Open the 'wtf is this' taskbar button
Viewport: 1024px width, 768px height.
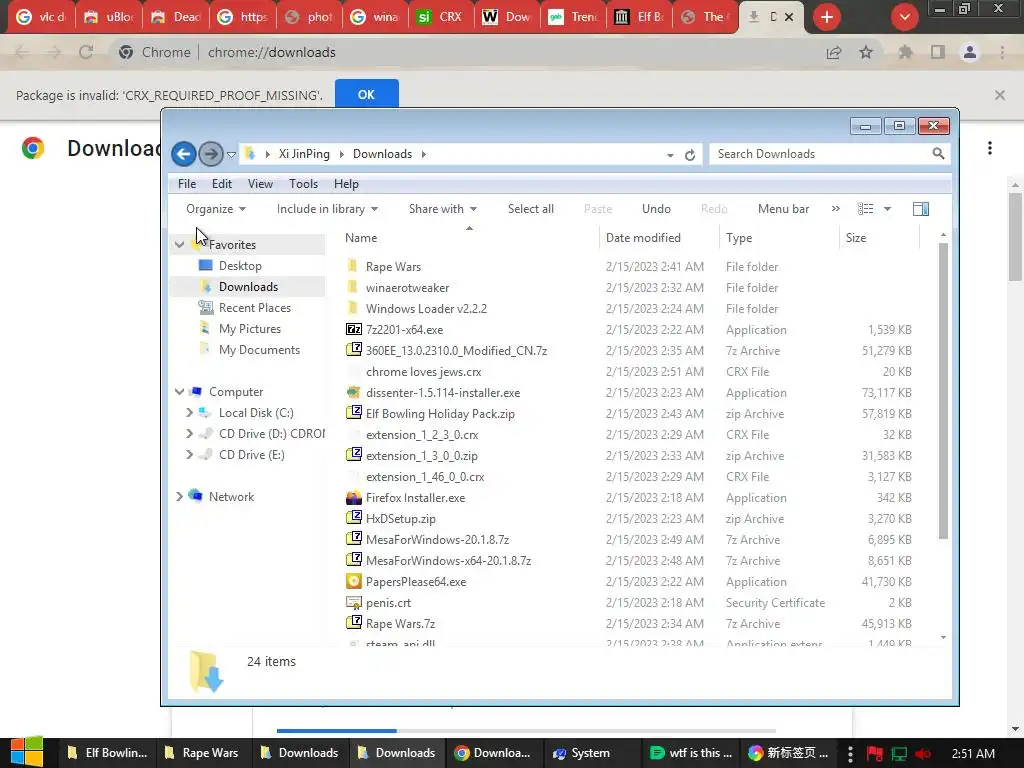tap(691, 753)
